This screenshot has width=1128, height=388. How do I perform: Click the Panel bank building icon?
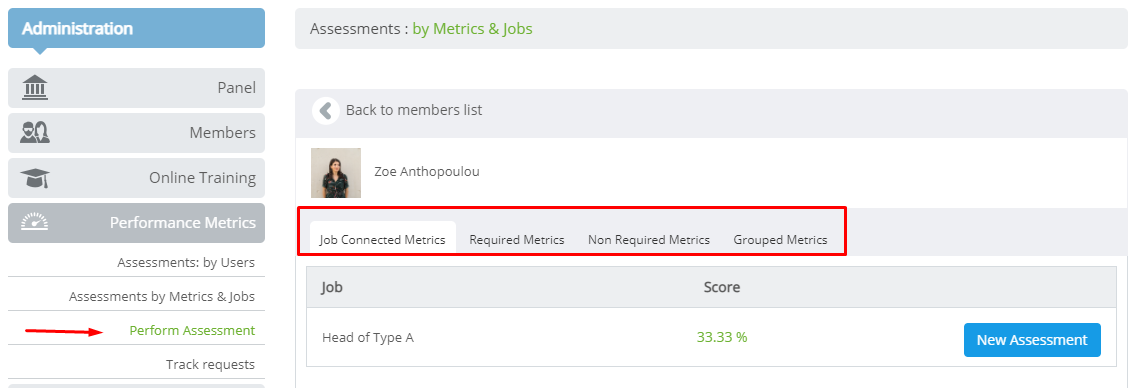click(x=35, y=88)
